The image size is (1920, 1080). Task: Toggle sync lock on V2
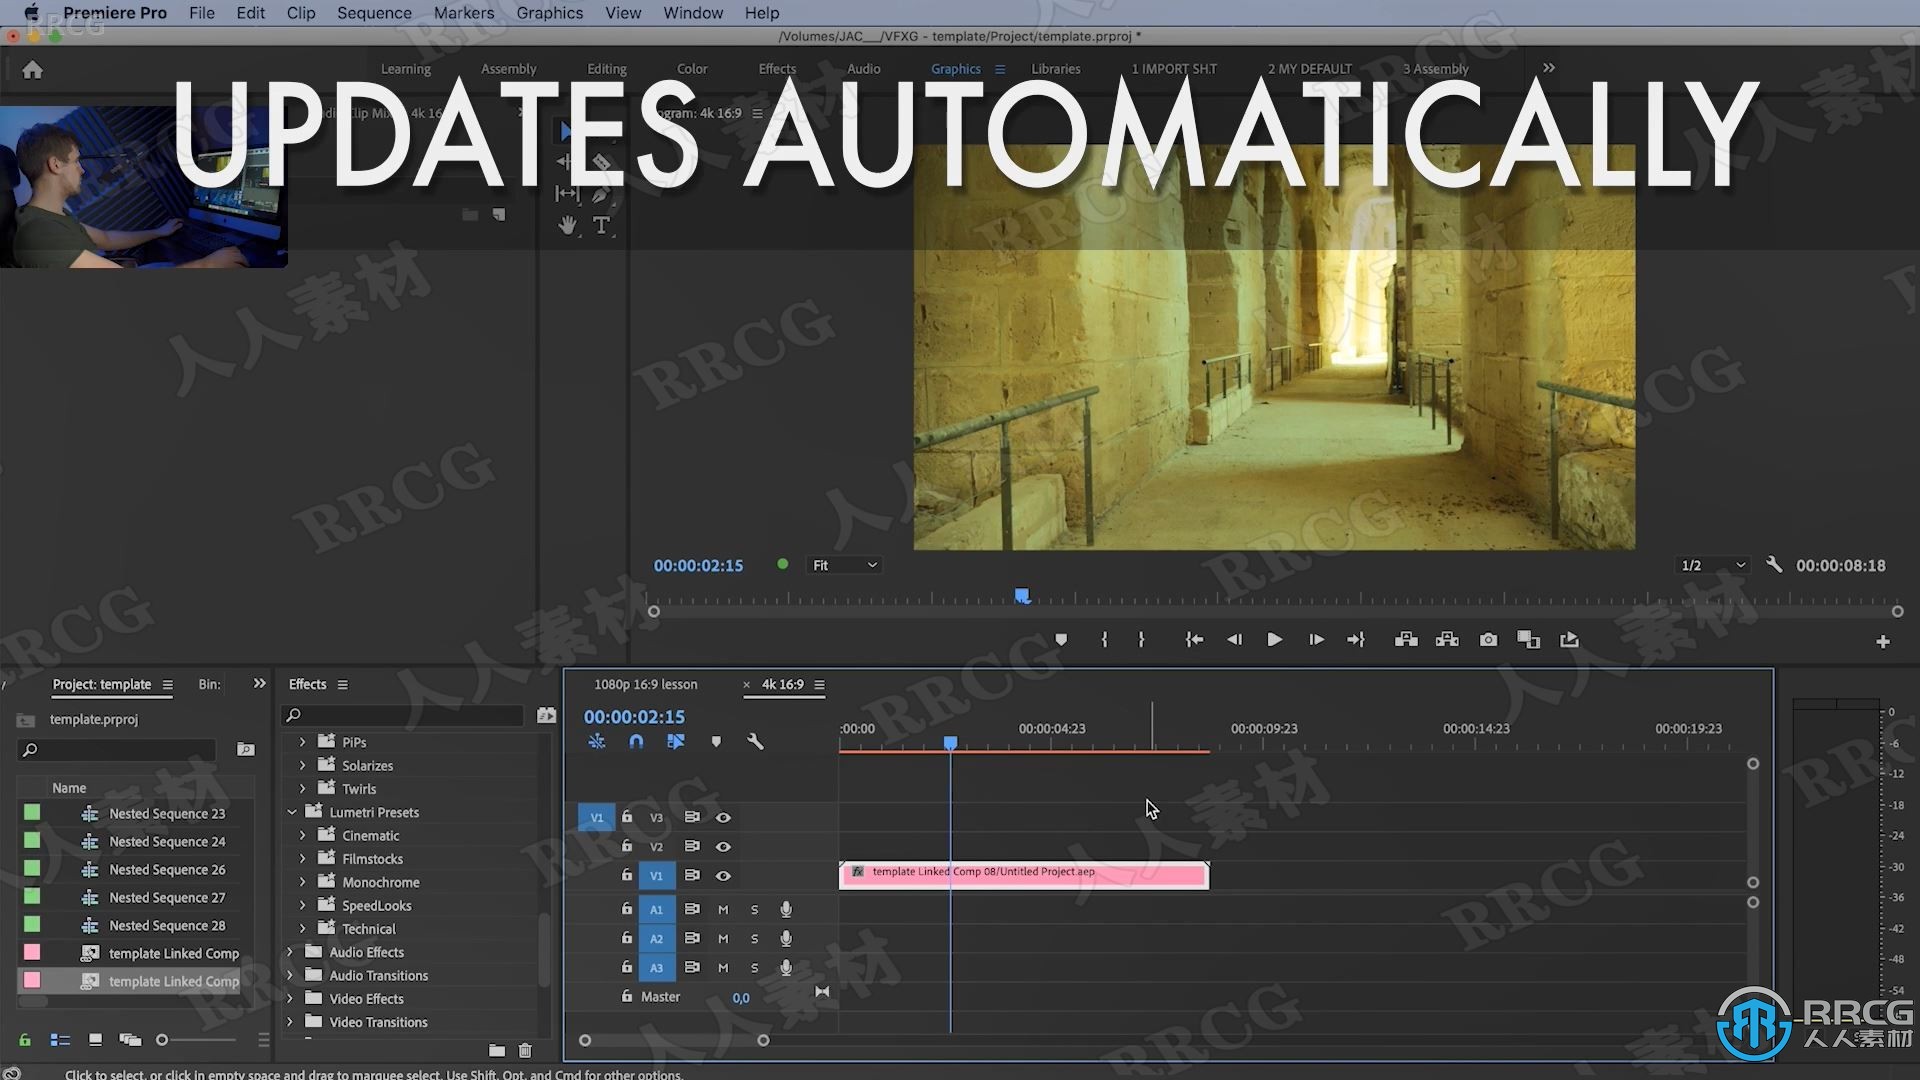(x=691, y=846)
